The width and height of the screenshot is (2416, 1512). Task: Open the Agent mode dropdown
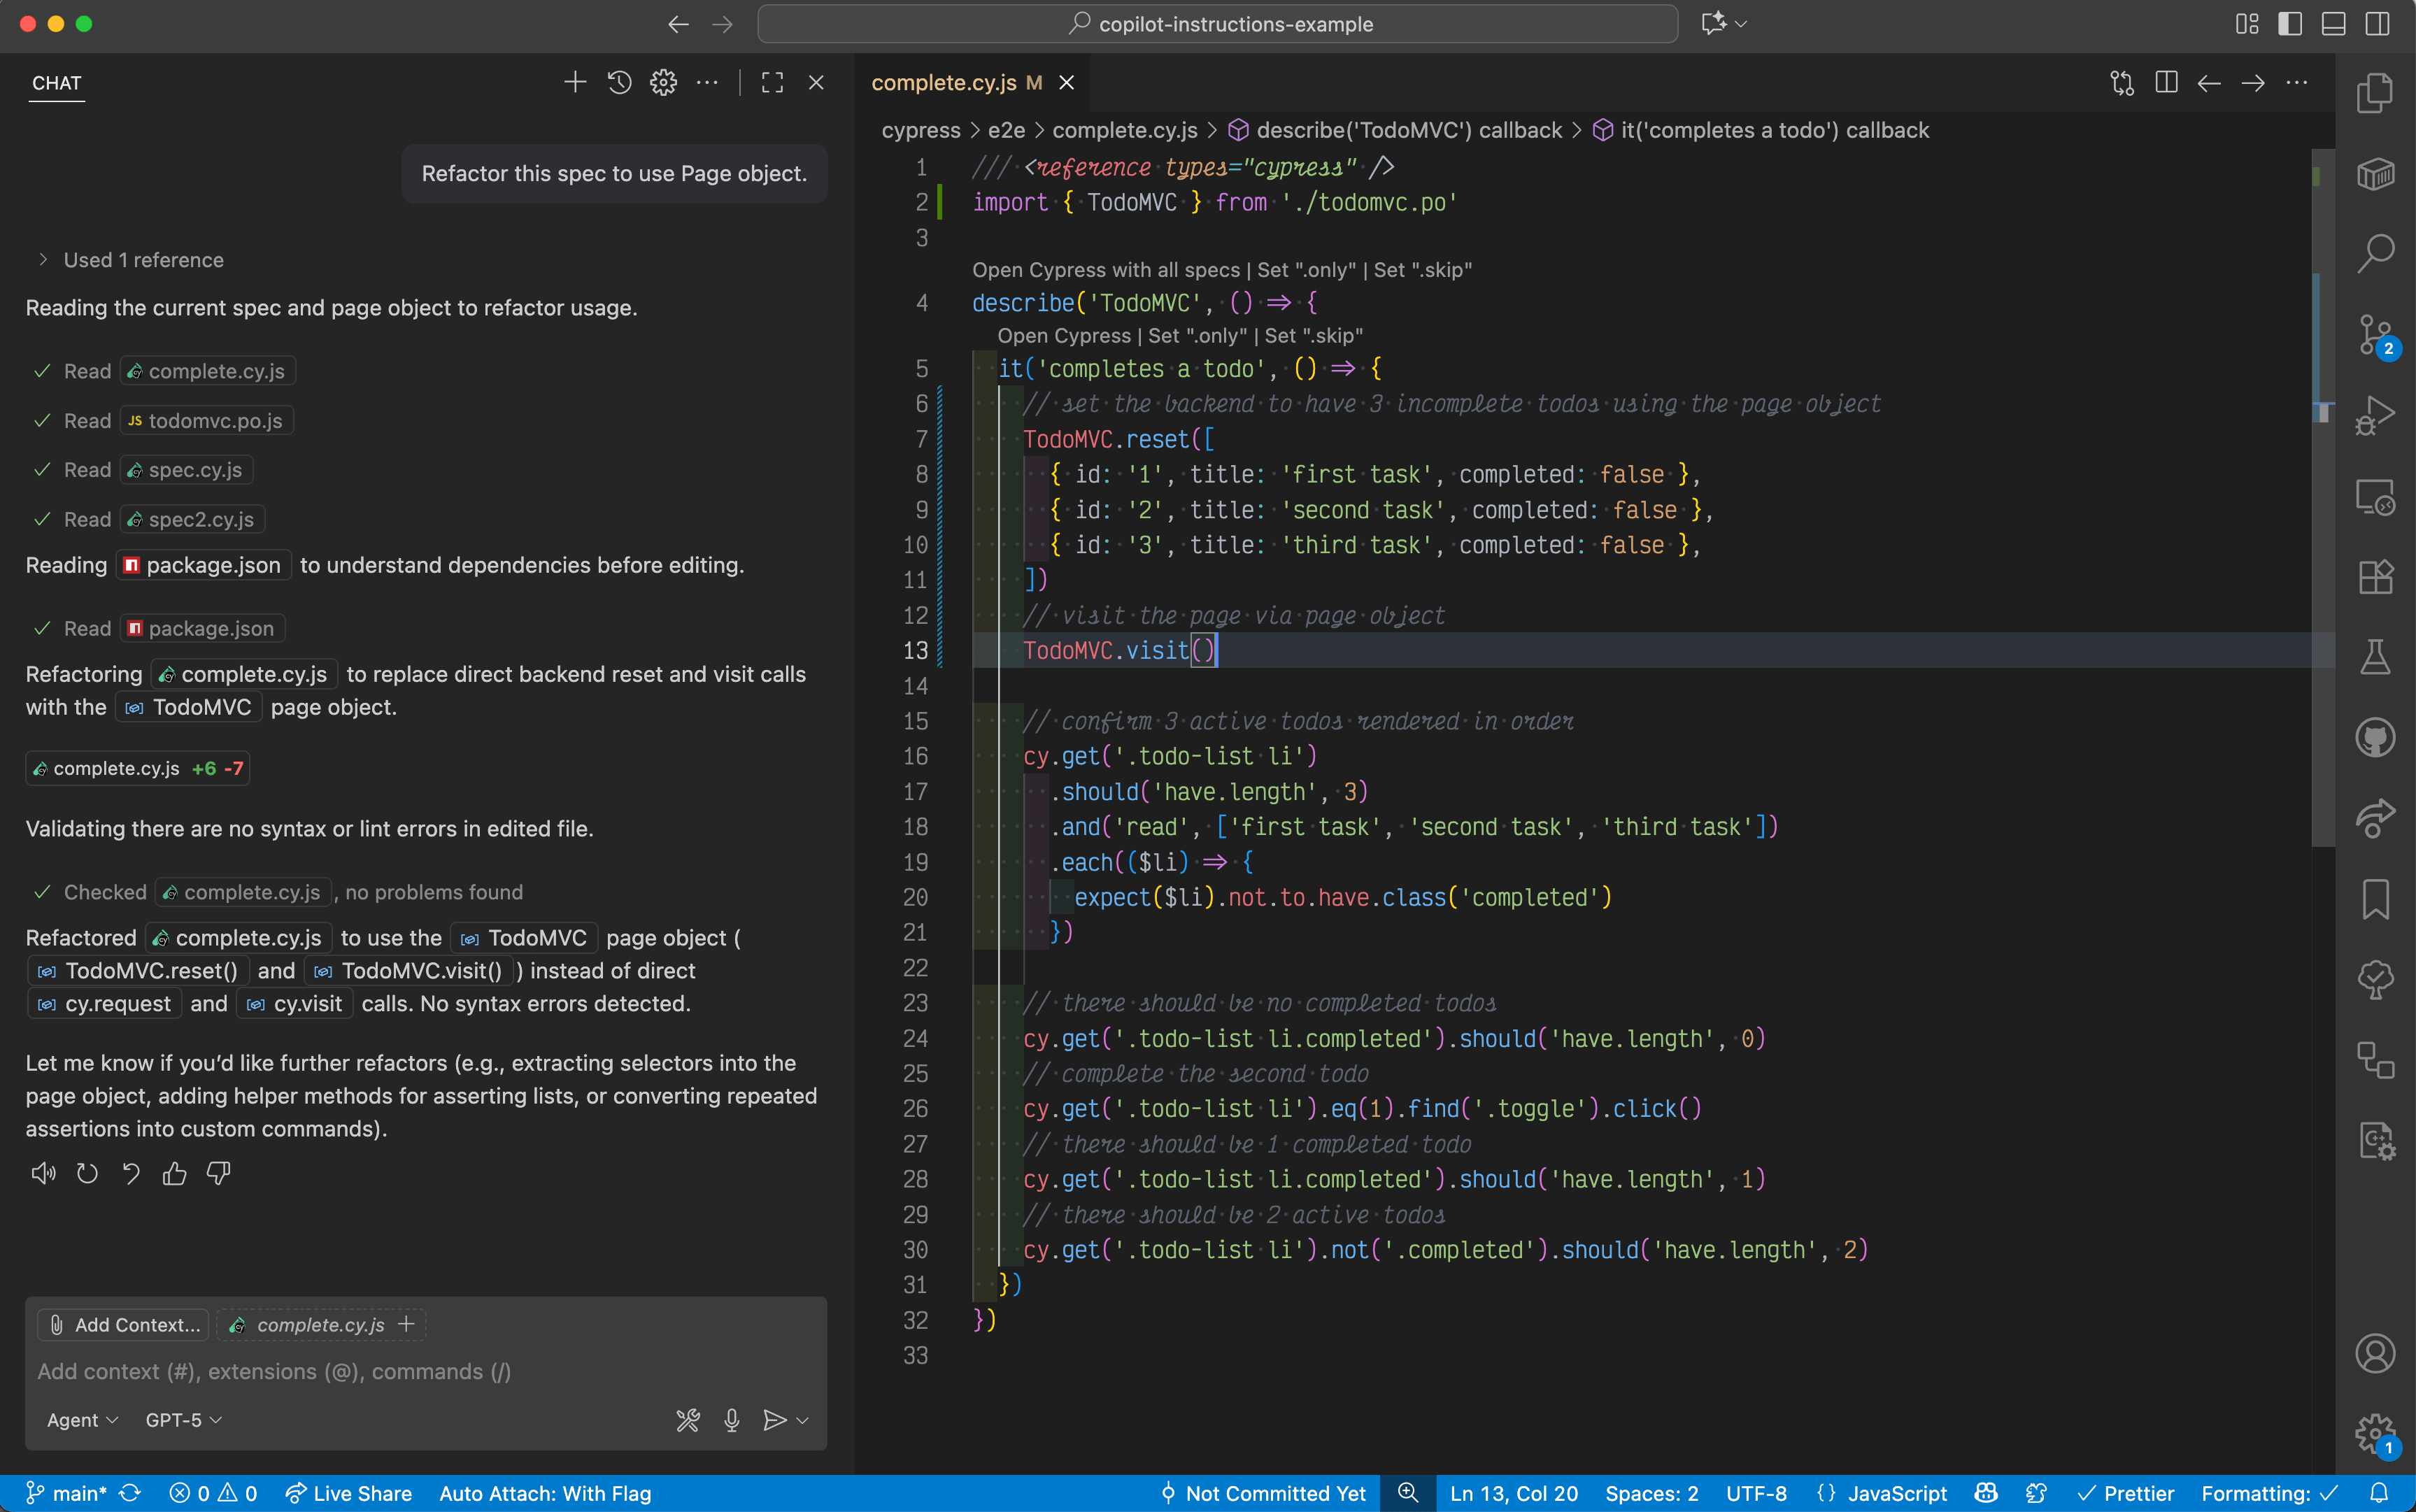(x=82, y=1420)
